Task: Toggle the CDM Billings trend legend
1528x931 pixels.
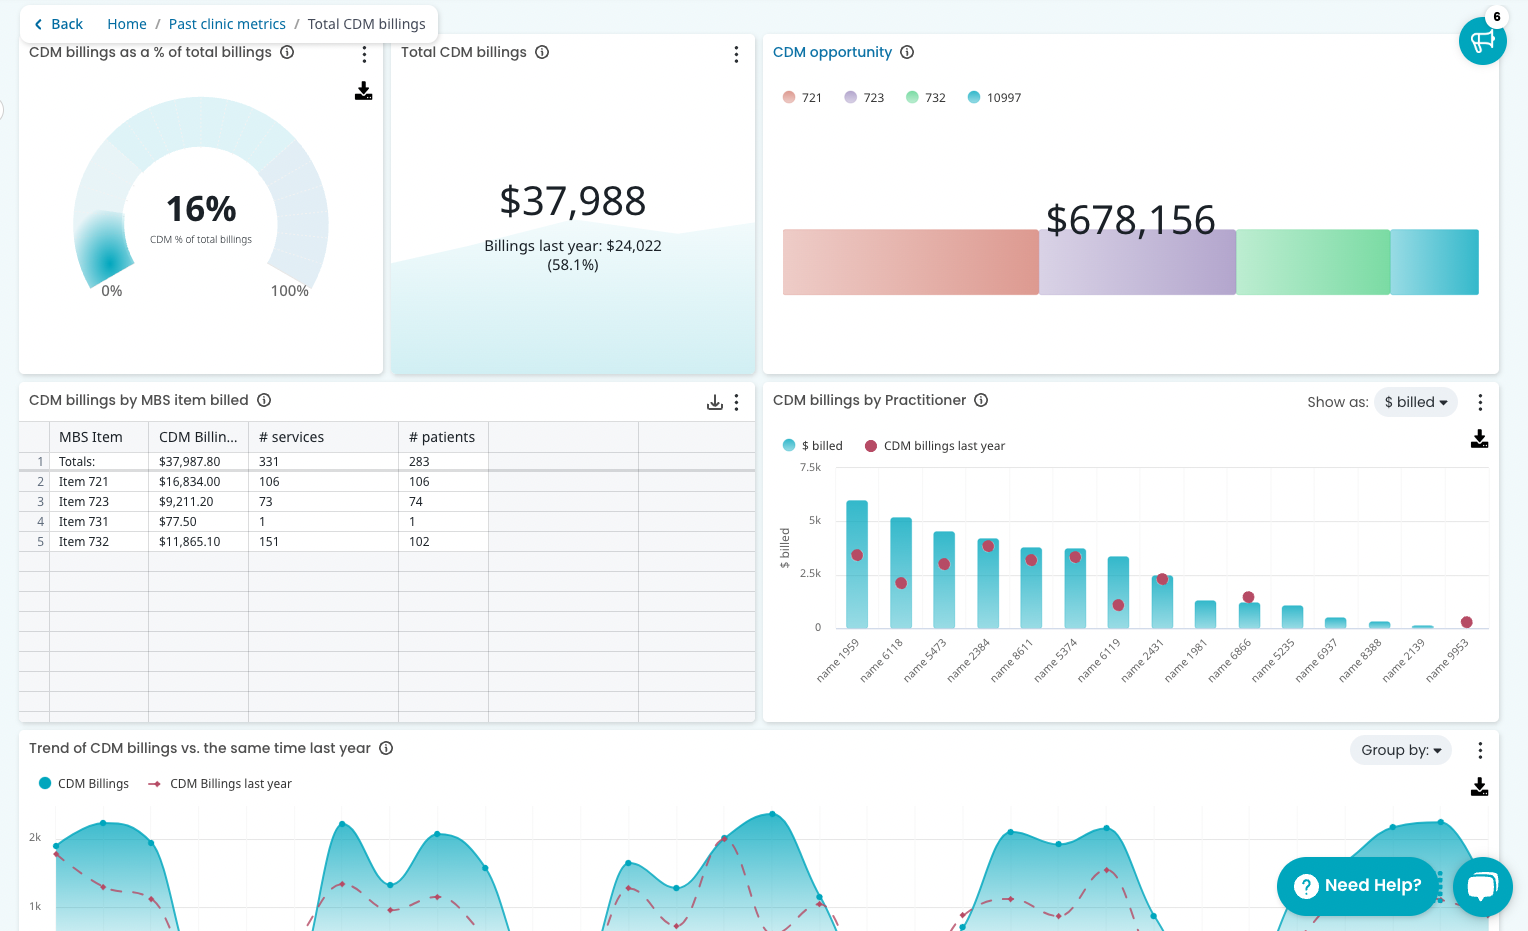Action: [x=84, y=784]
